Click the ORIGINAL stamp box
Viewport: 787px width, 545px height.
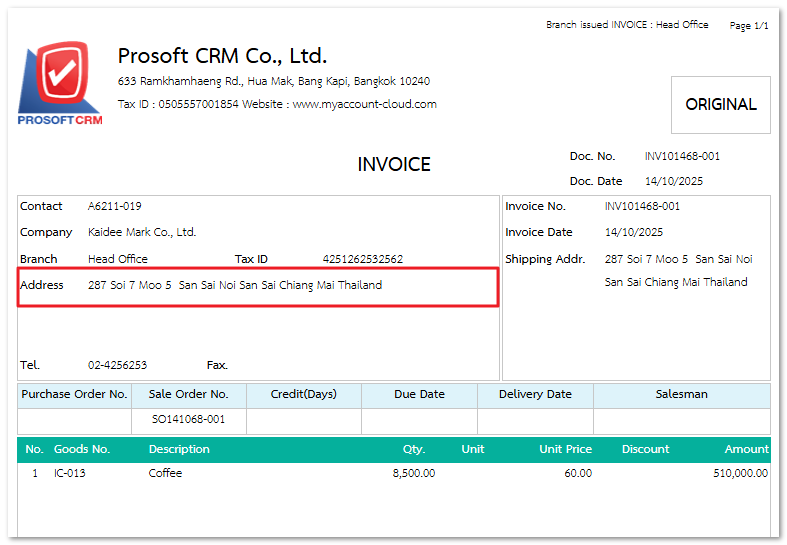pyautogui.click(x=720, y=104)
